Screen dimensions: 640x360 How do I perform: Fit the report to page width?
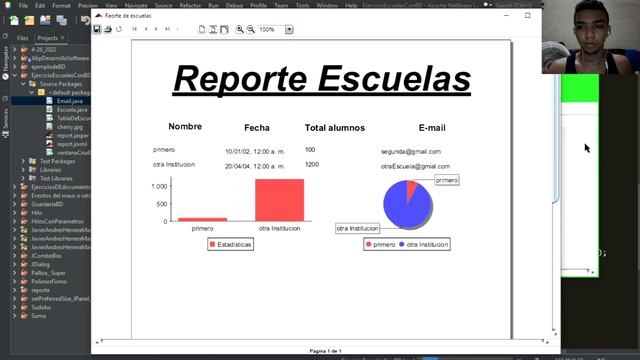224,29
